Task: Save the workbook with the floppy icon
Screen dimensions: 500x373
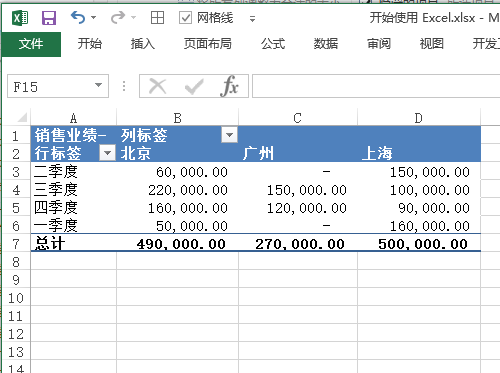Action: click(49, 18)
